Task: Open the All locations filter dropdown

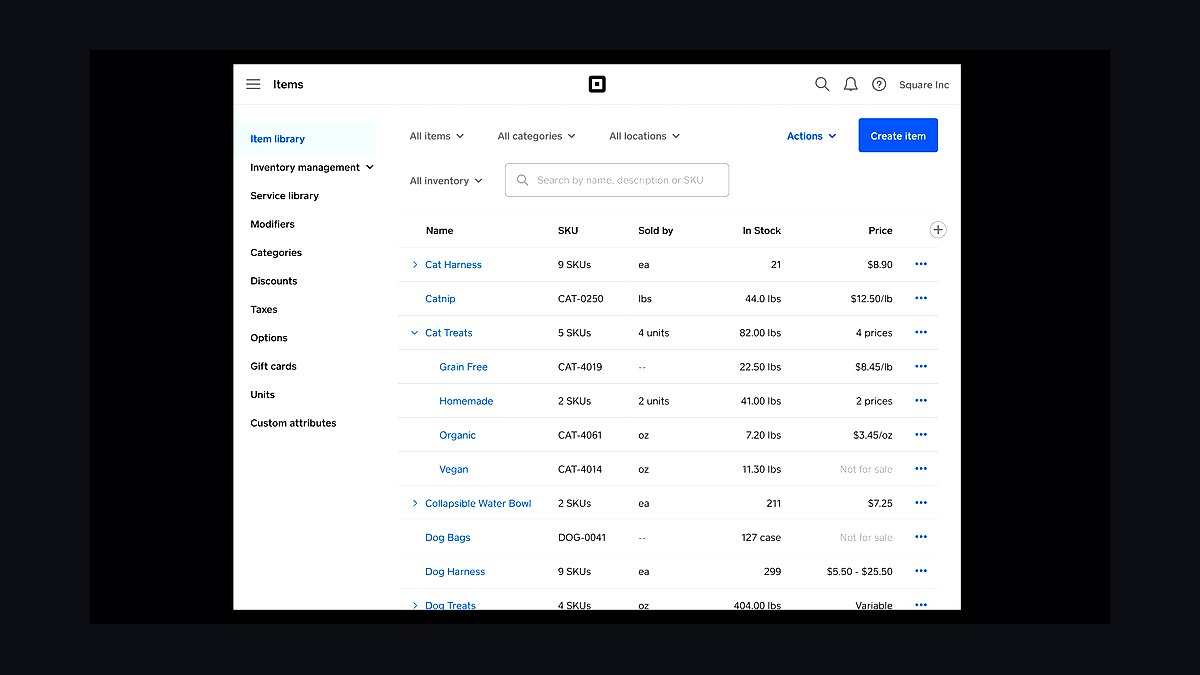Action: pyautogui.click(x=645, y=136)
